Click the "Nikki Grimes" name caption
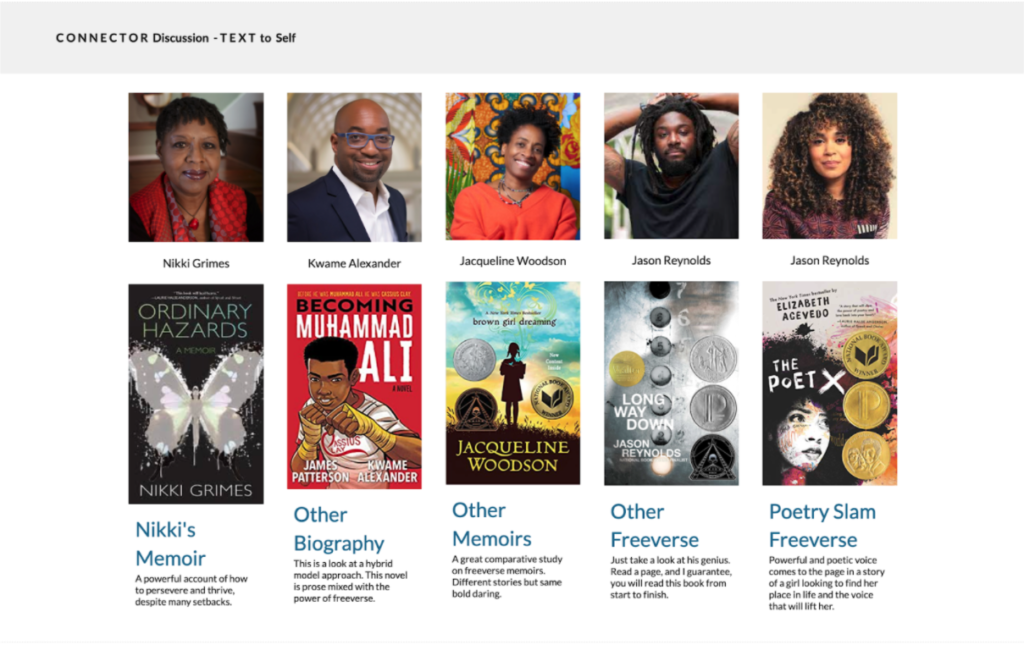The image size is (1024, 645). coord(196,264)
